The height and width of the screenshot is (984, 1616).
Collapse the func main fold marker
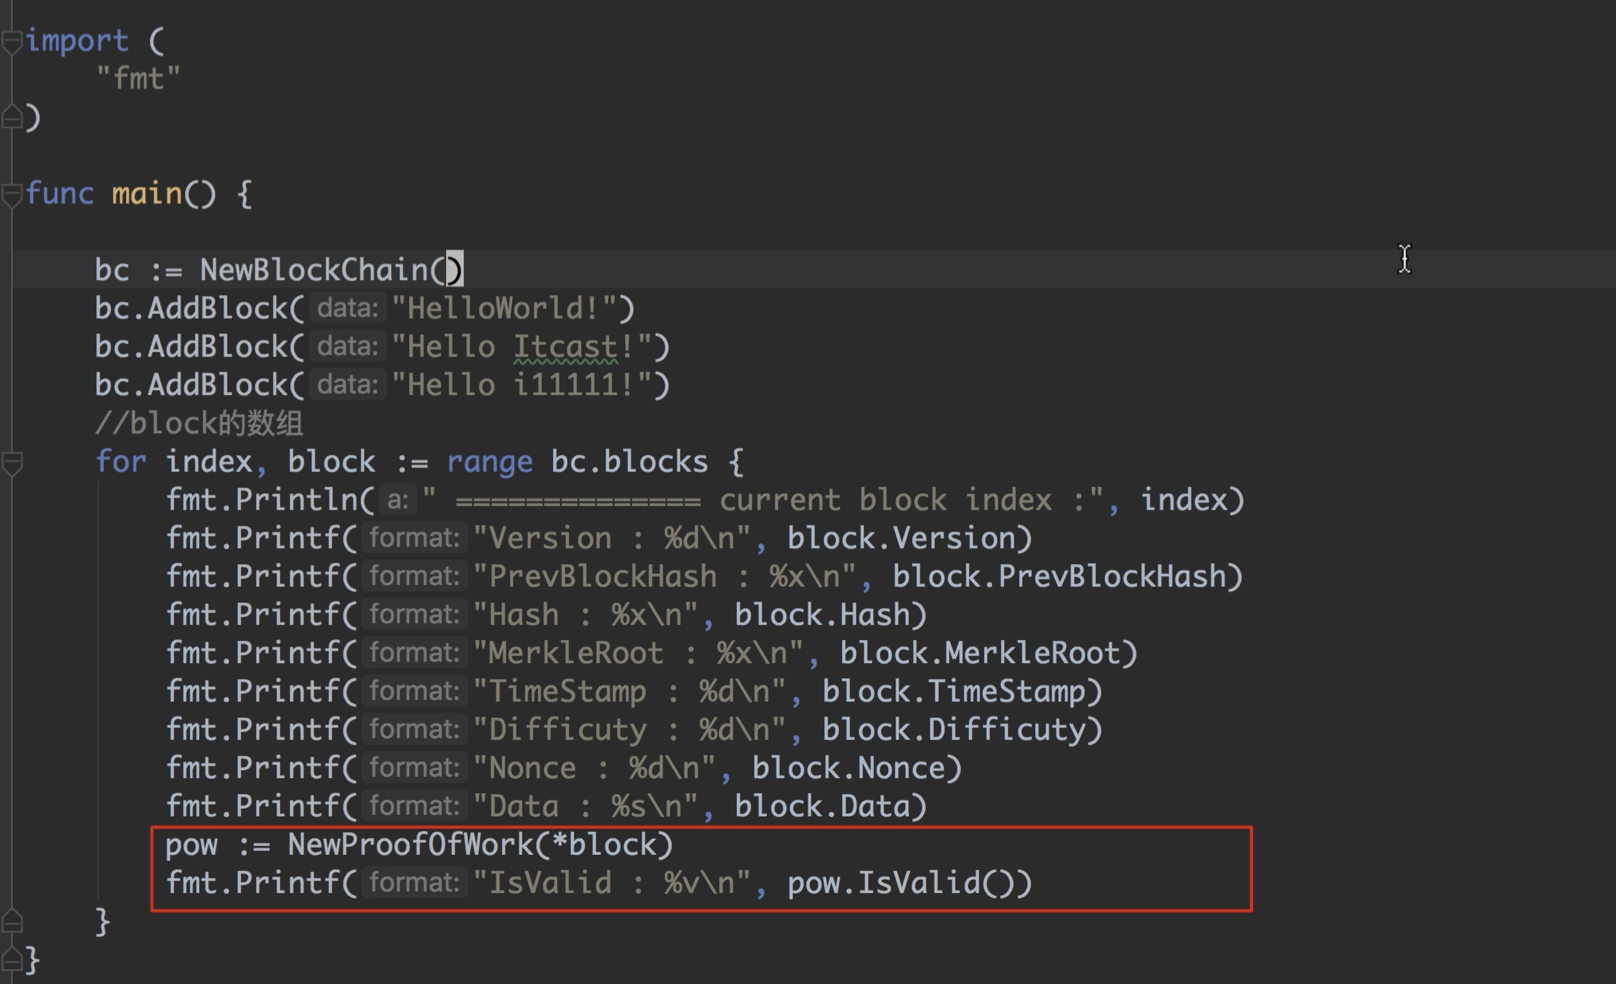tap(12, 195)
